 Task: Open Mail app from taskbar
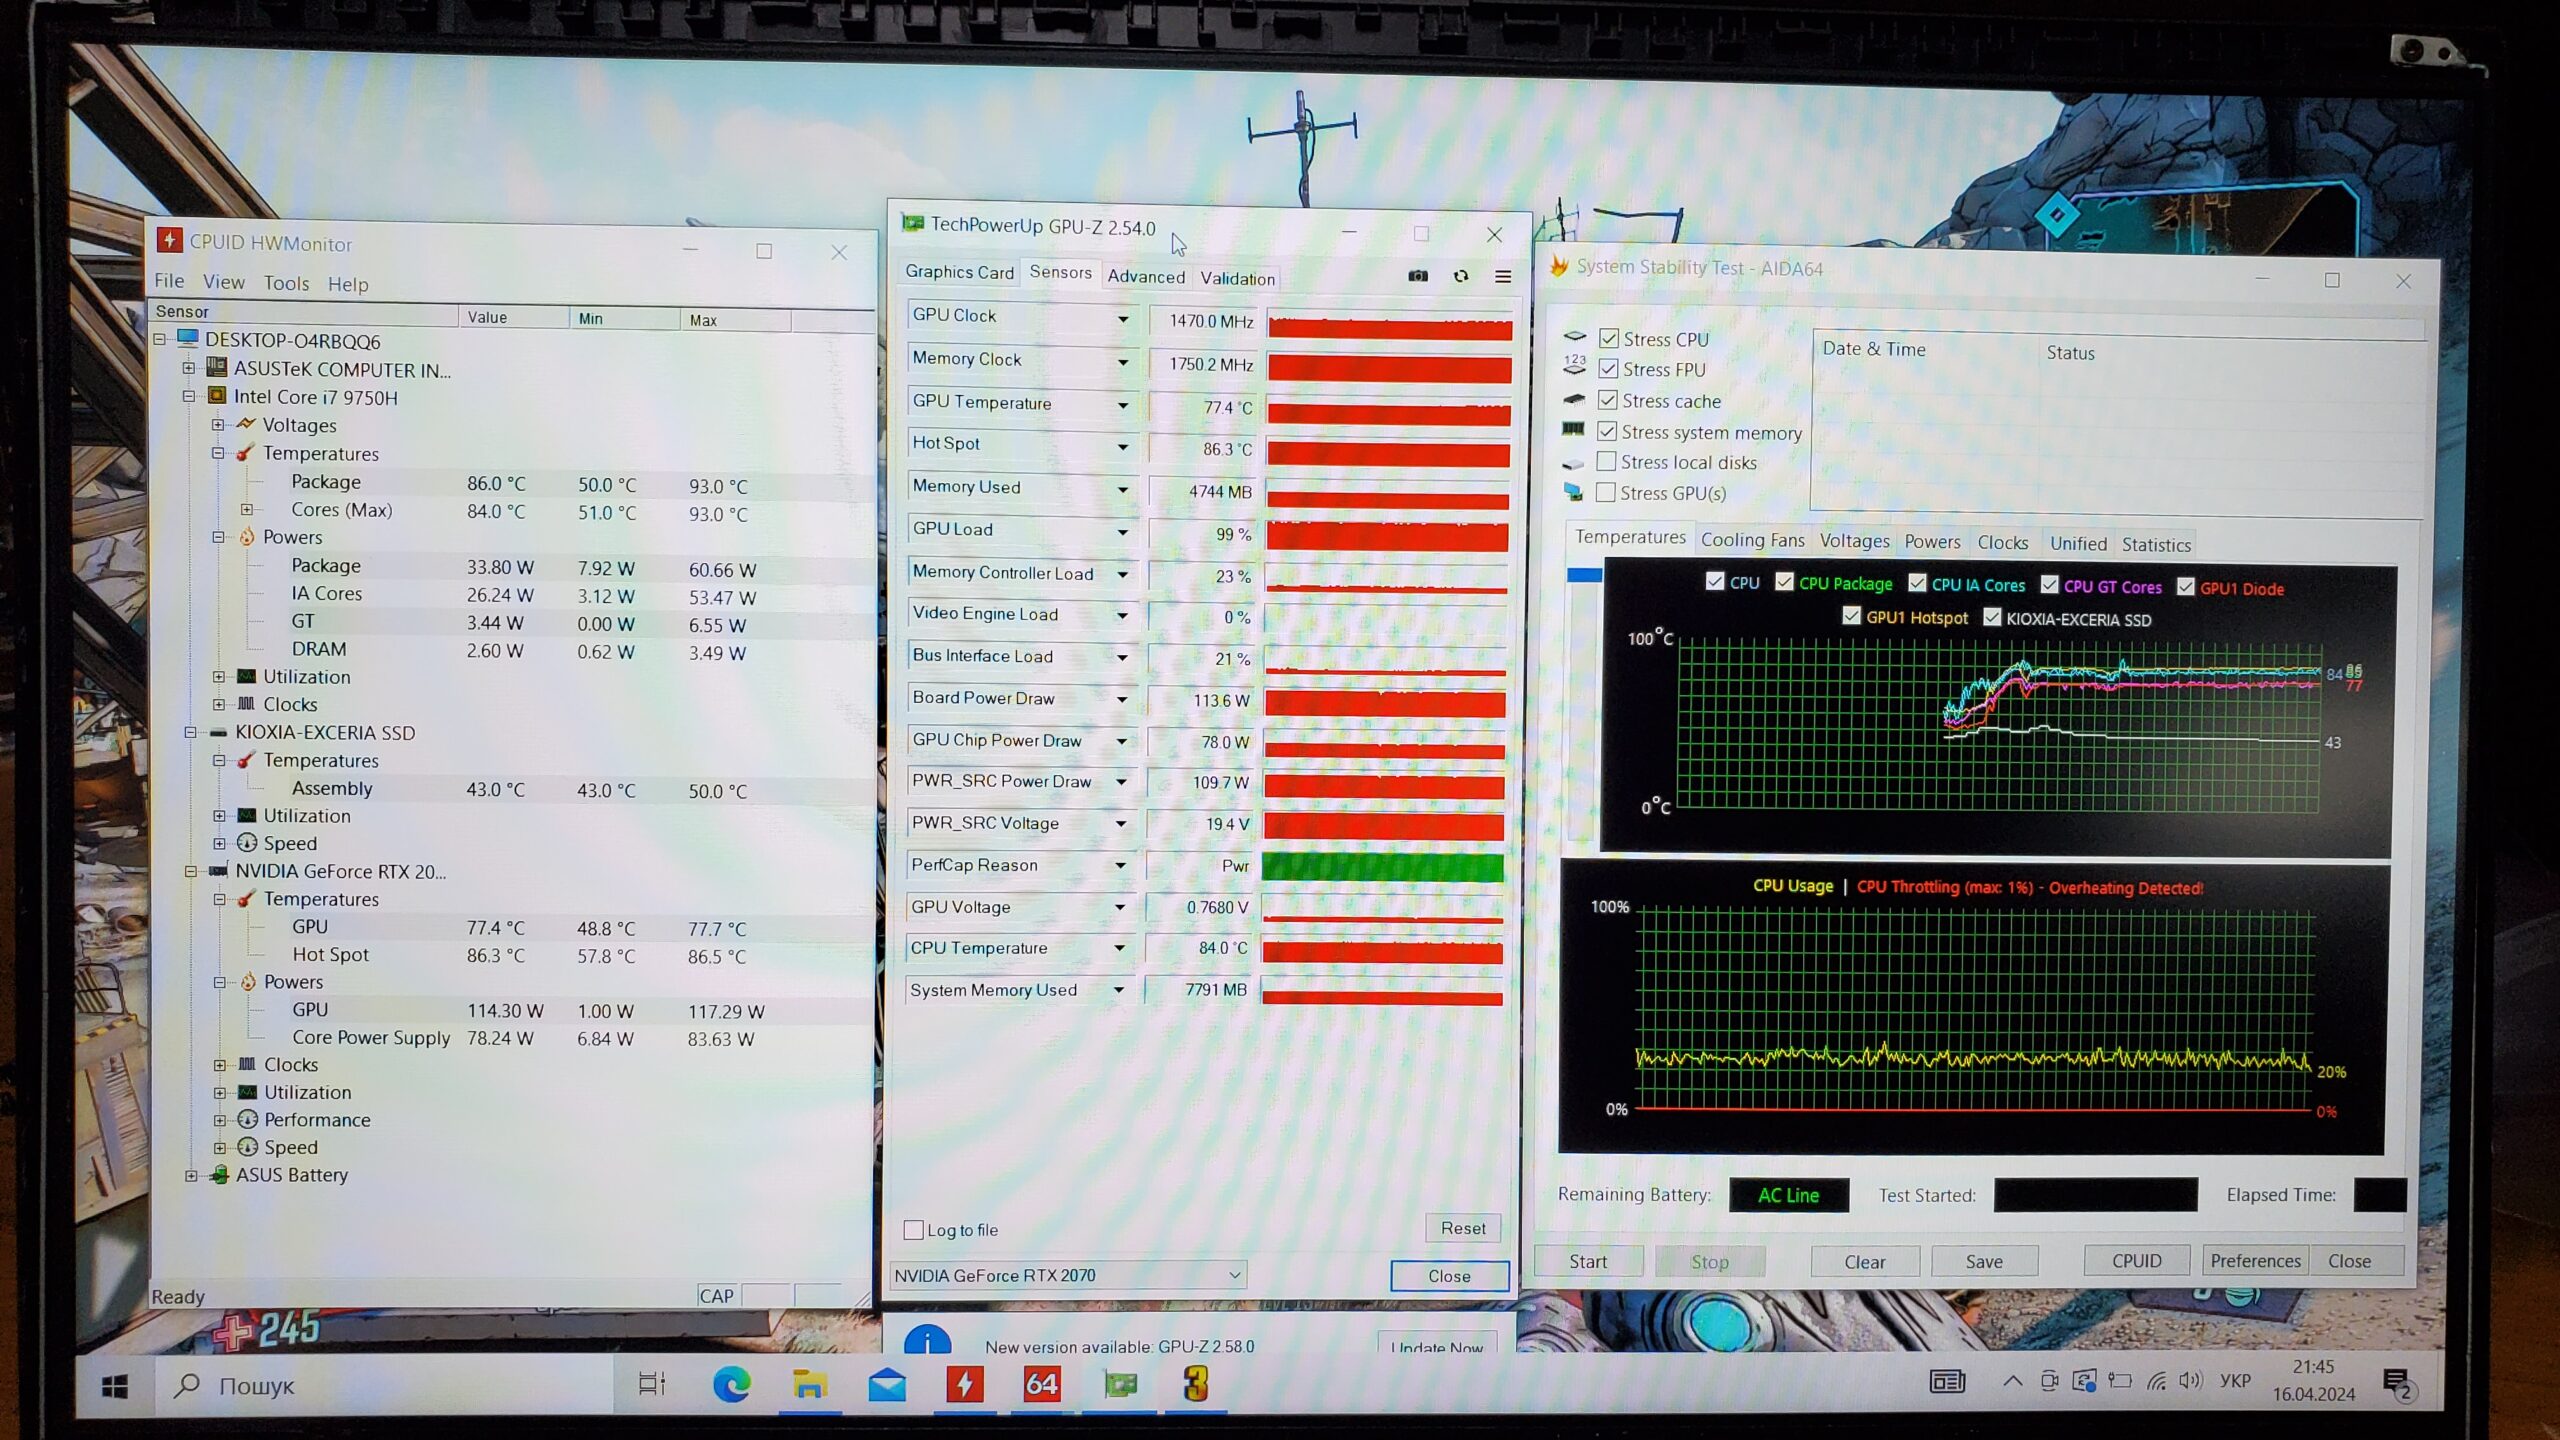coord(887,1385)
